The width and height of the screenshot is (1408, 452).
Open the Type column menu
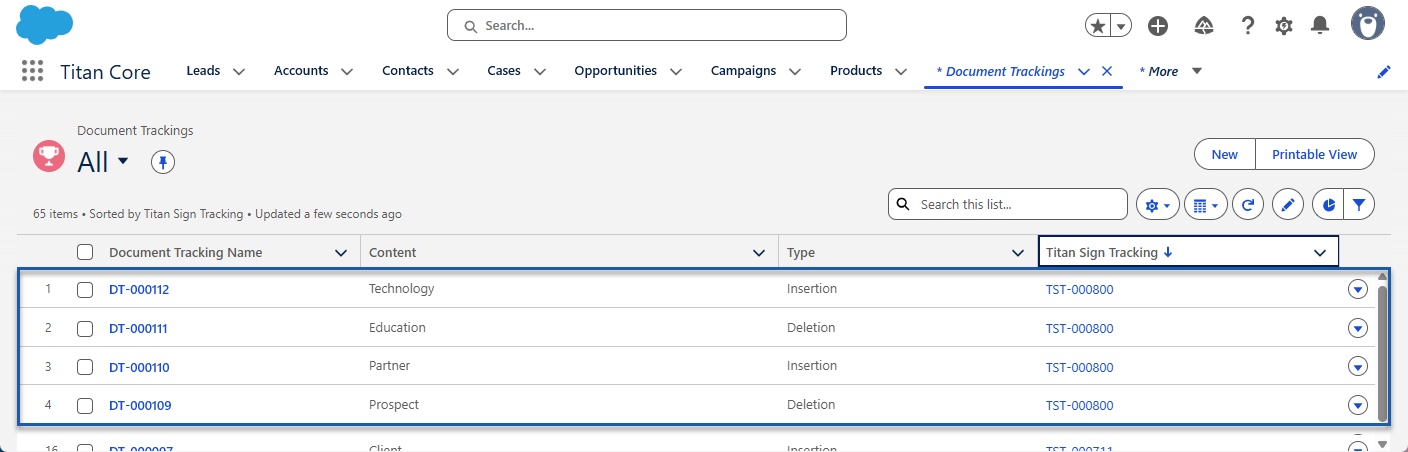click(x=1019, y=253)
